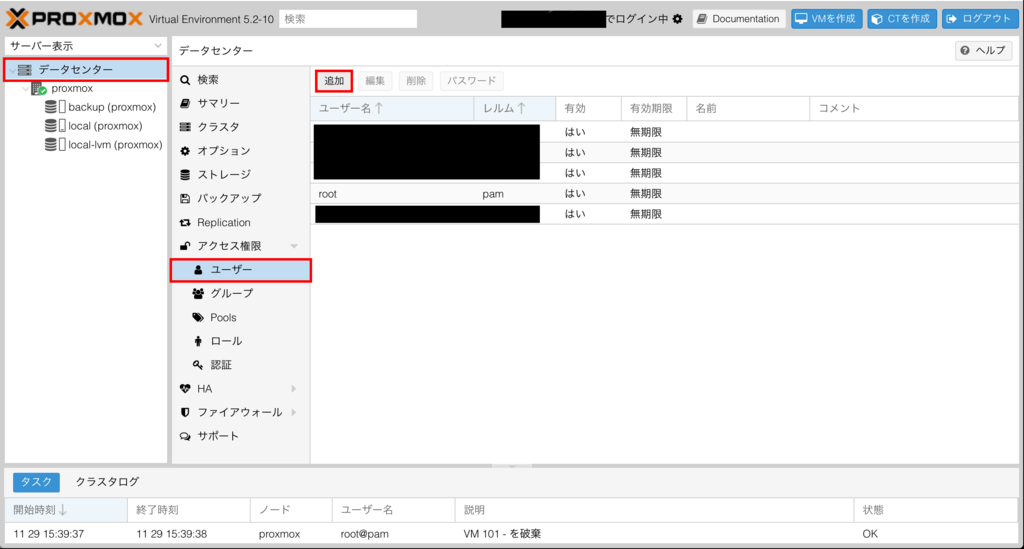The height and width of the screenshot is (549, 1024).
Task: Click the 有効期限 column header
Action: [654, 108]
